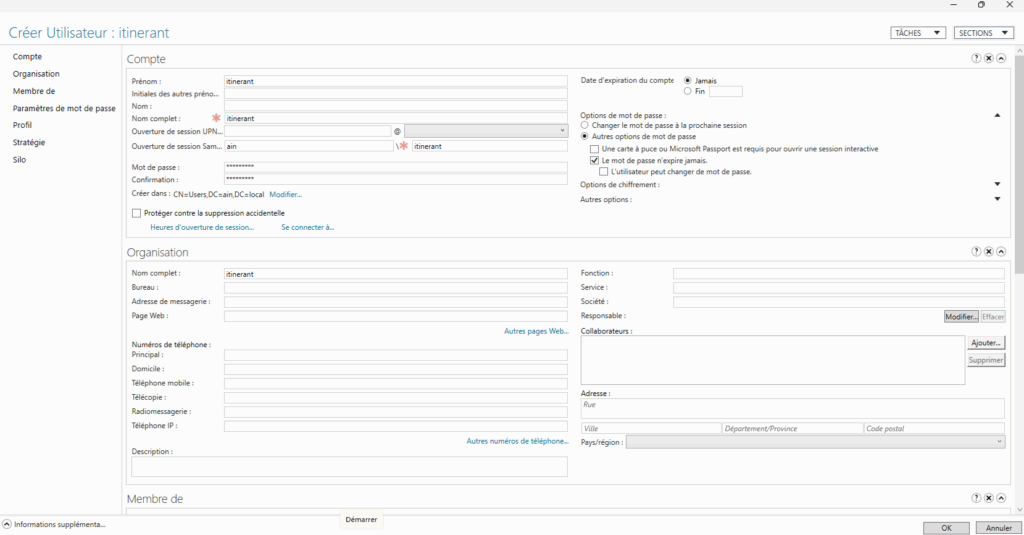Collapse the Compte section using the chevron icon

click(1001, 59)
